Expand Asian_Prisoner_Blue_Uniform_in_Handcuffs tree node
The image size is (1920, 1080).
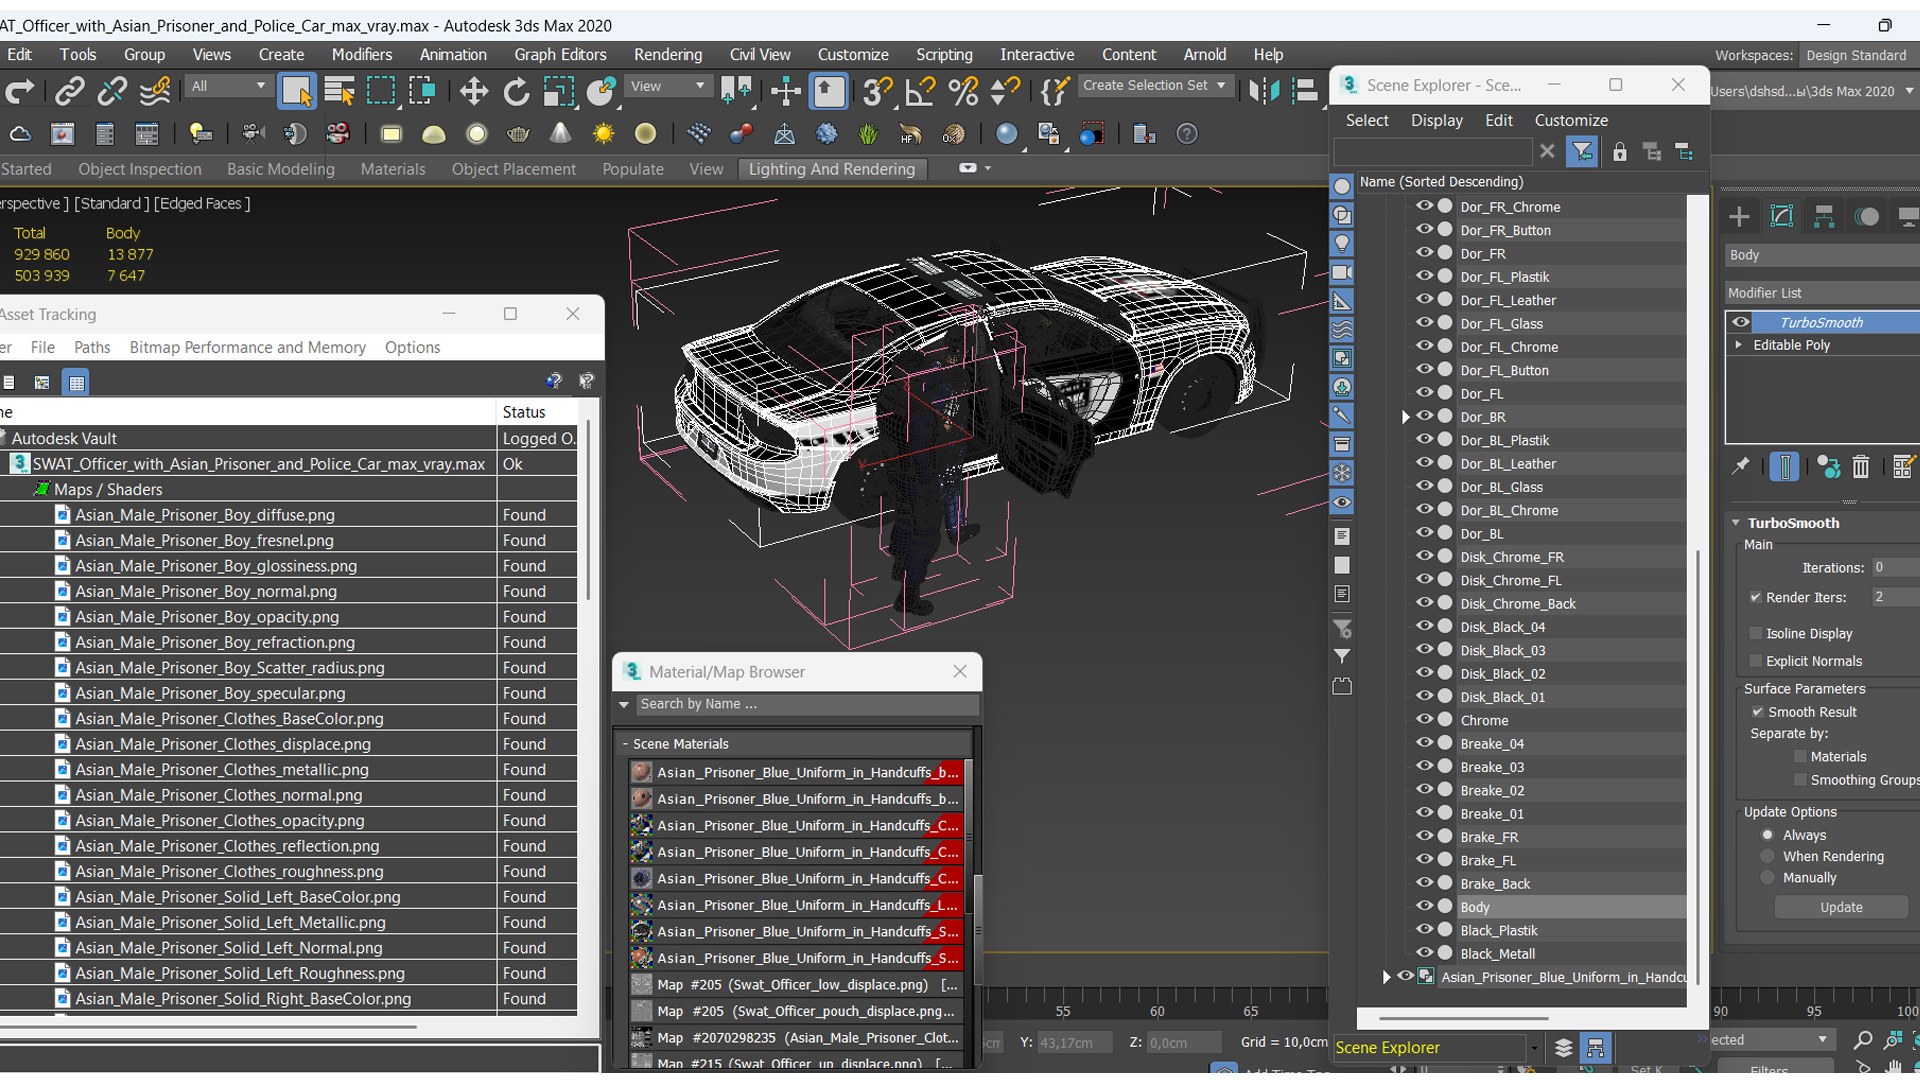tap(1386, 977)
